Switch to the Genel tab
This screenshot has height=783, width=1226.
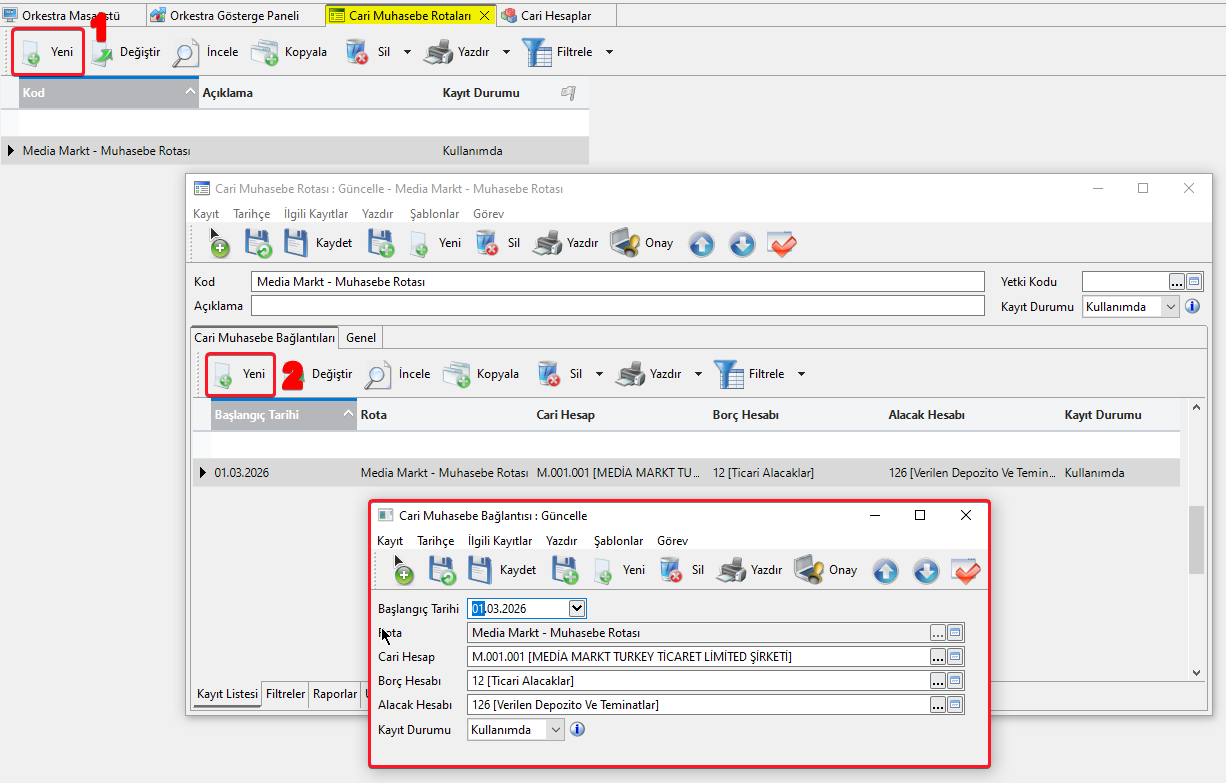point(361,338)
